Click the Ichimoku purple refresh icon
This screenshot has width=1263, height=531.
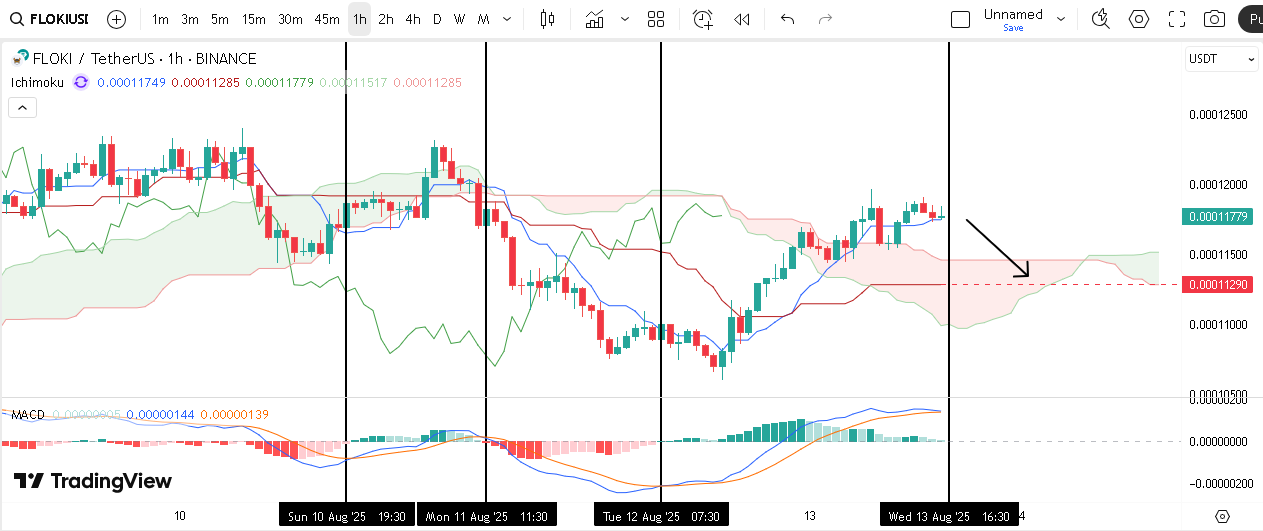82,82
